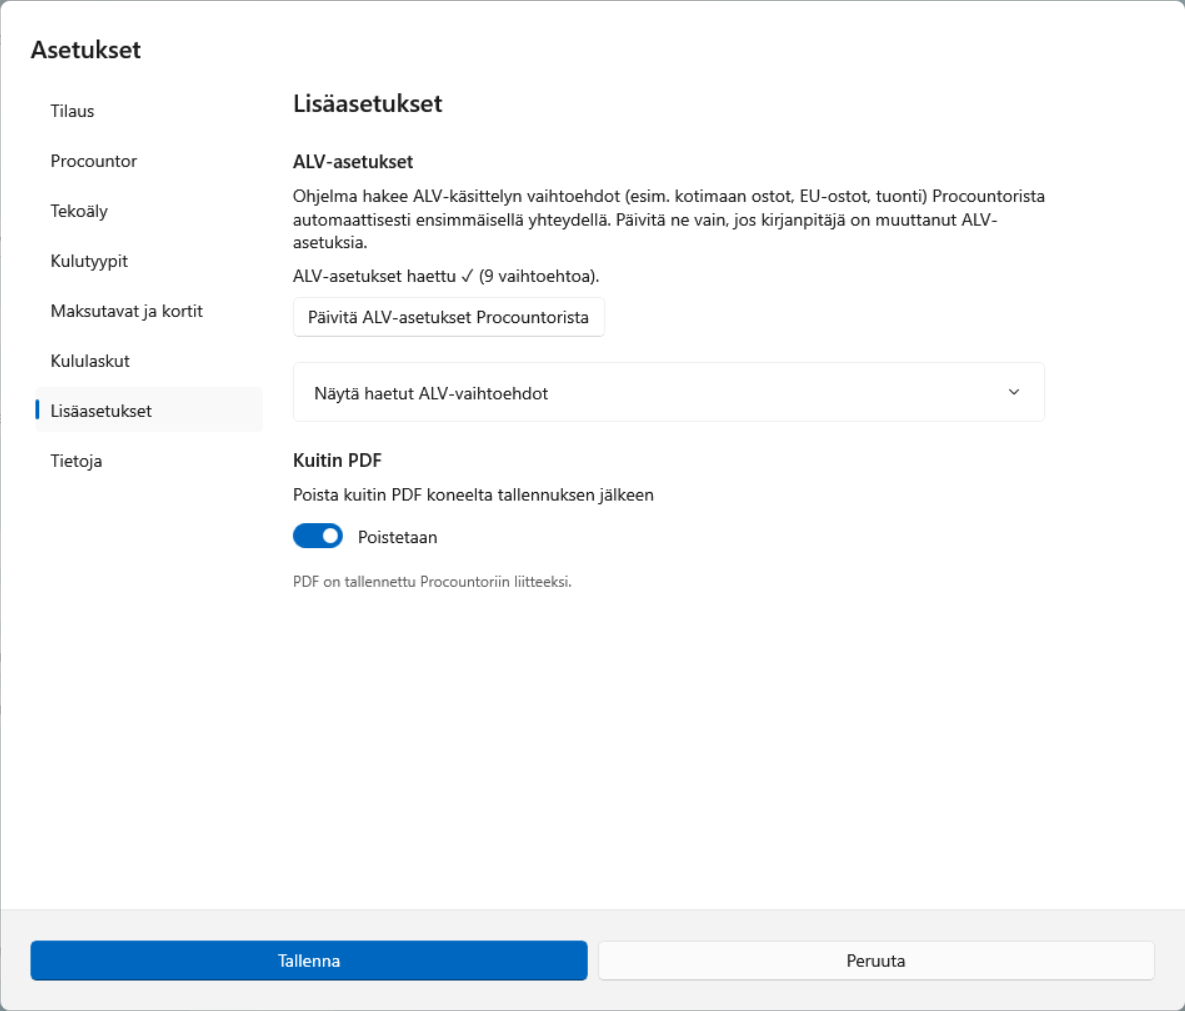Cancel changes with the Peruuta button
Viewport: 1185px width, 1011px height.
[876, 960]
